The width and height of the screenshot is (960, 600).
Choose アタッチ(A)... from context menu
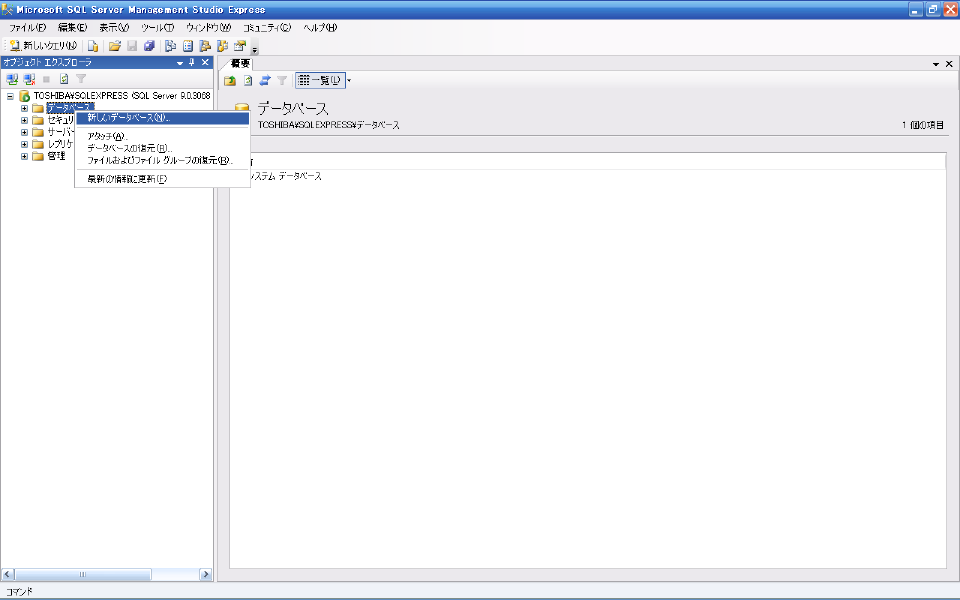162,136
